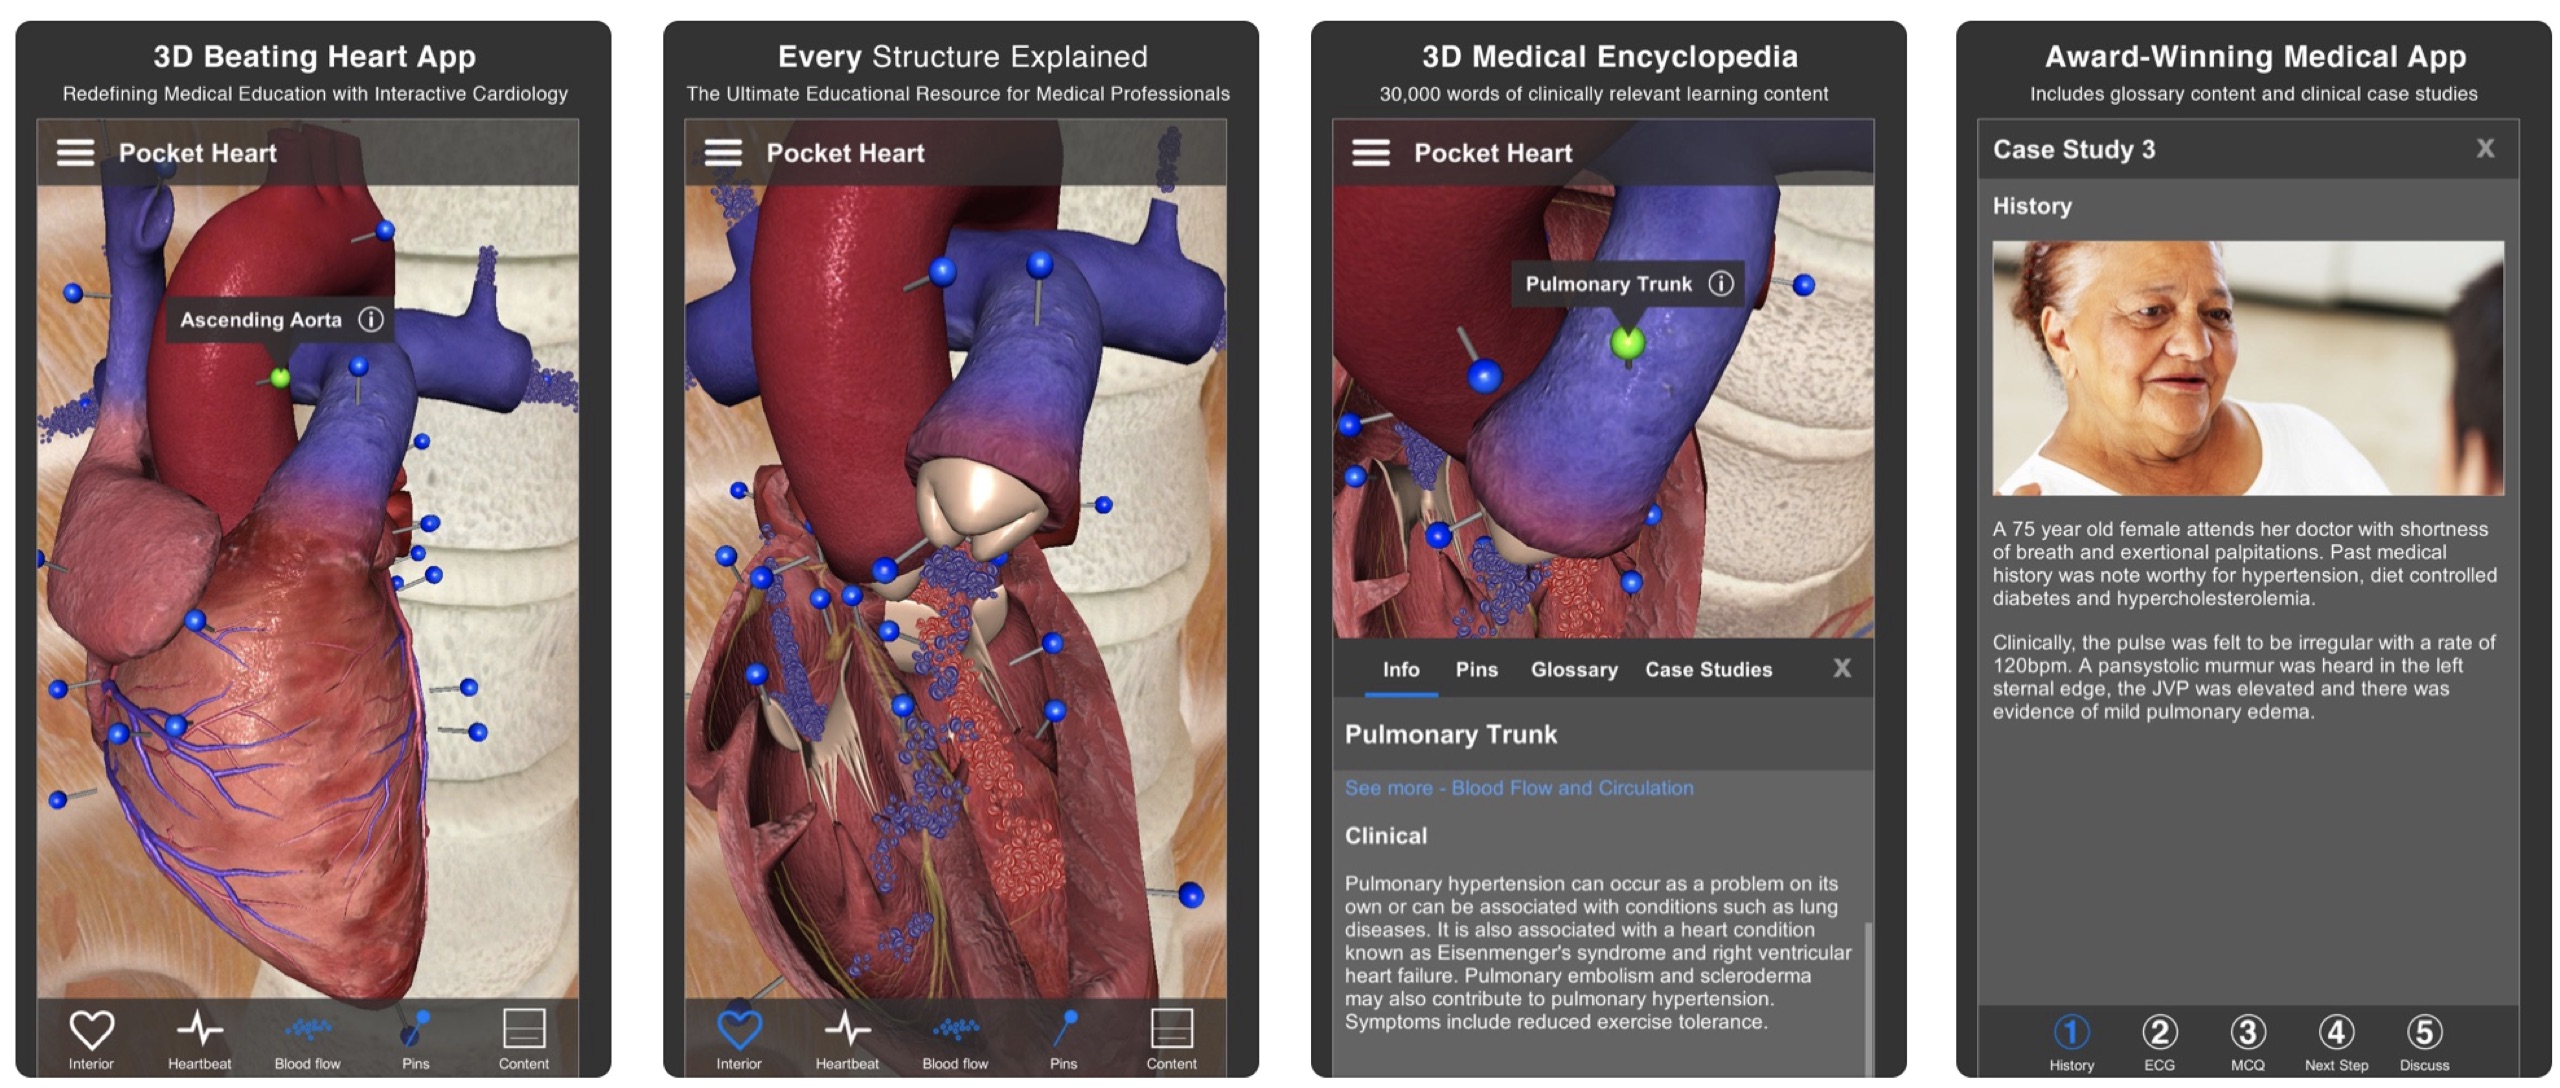Click the green pin on Pulmonary Trunk
This screenshot has width=2560, height=1088.
[x=1627, y=343]
